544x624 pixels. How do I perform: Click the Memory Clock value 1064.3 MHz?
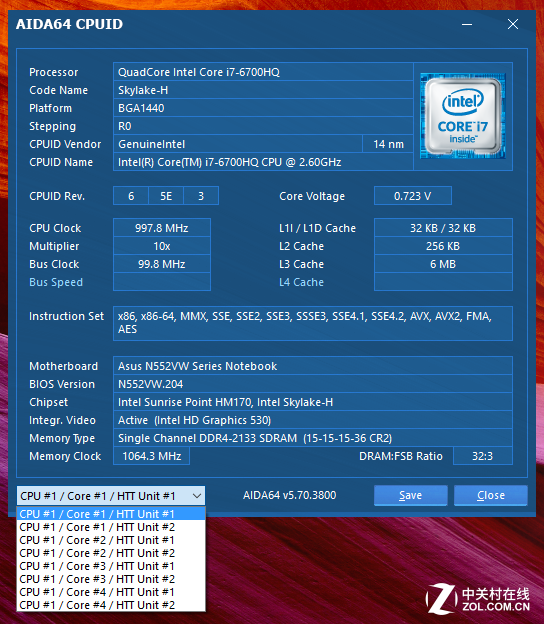pos(151,456)
